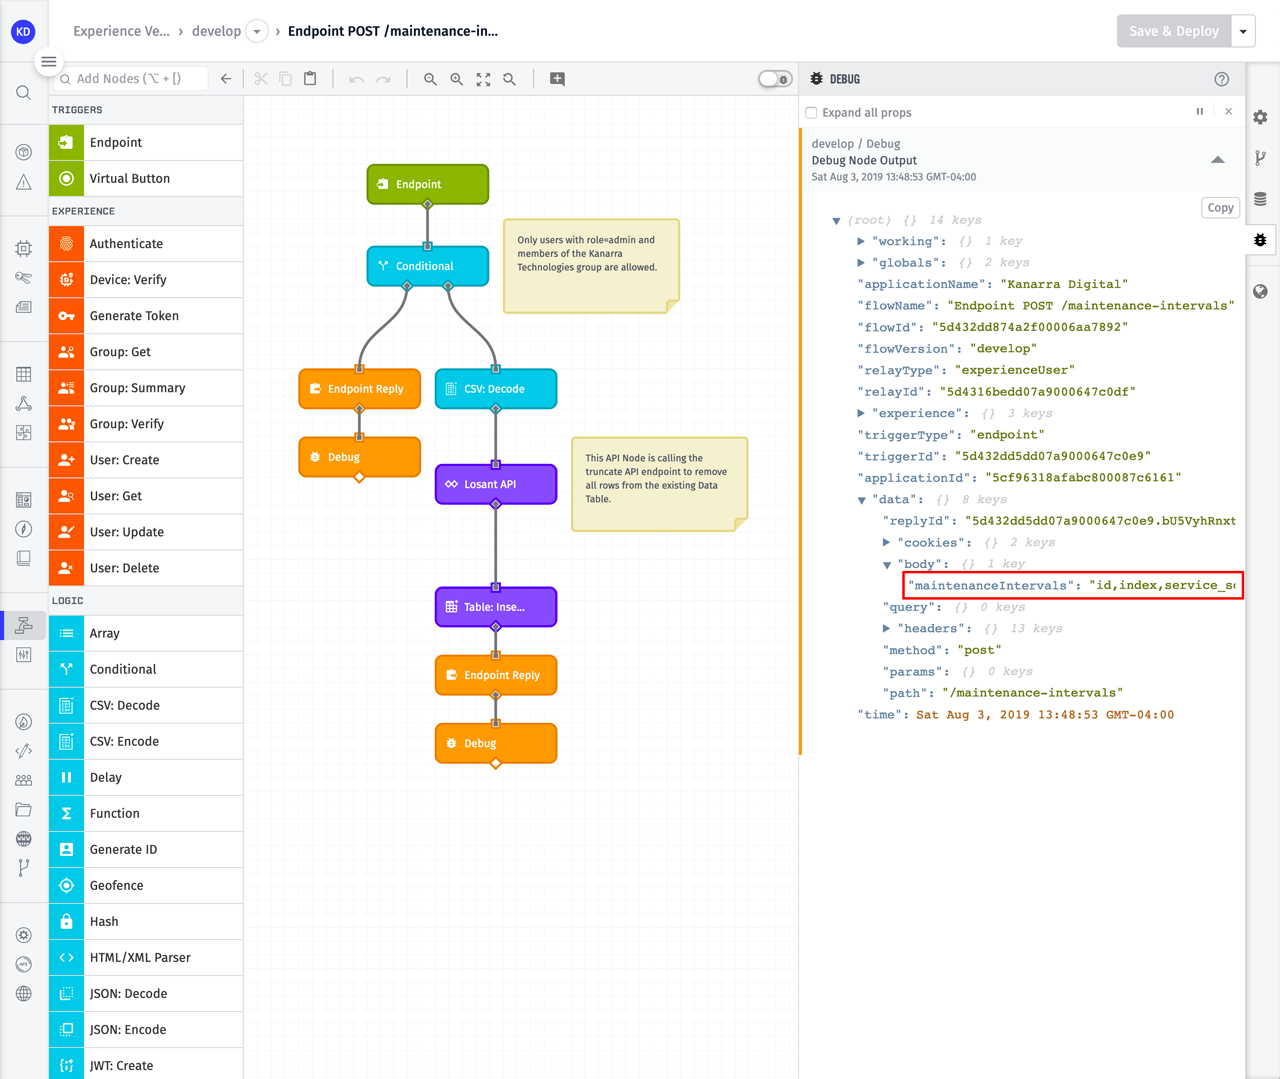The height and width of the screenshot is (1079, 1280).
Task: Click the fit-to-screen icon in the canvas toolbar
Action: [x=483, y=79]
